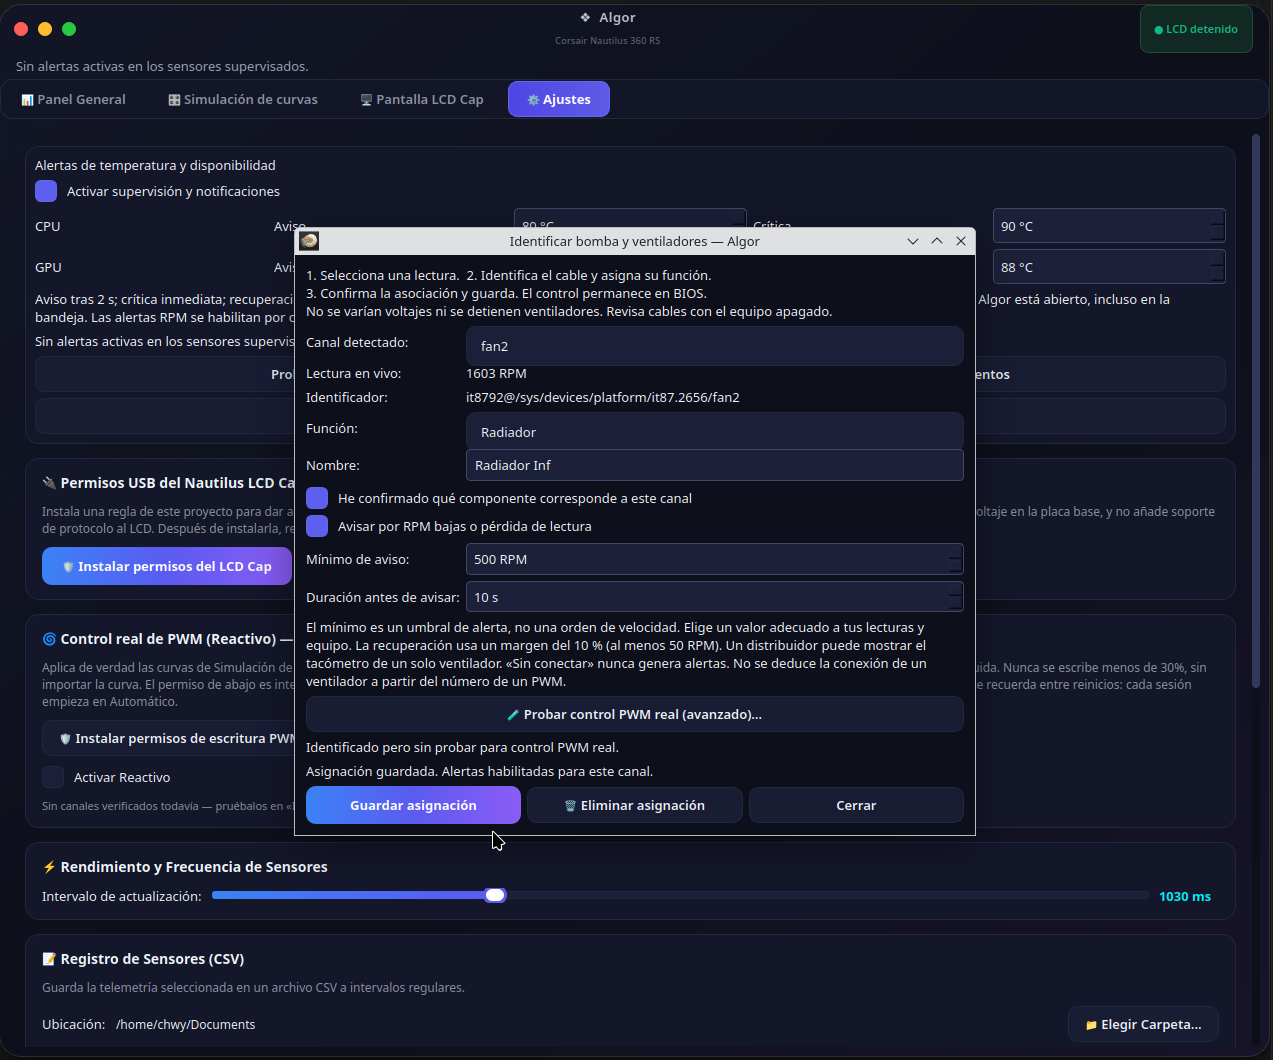Click the '1030 ms' interval value
This screenshot has width=1273, height=1060.
click(1185, 896)
